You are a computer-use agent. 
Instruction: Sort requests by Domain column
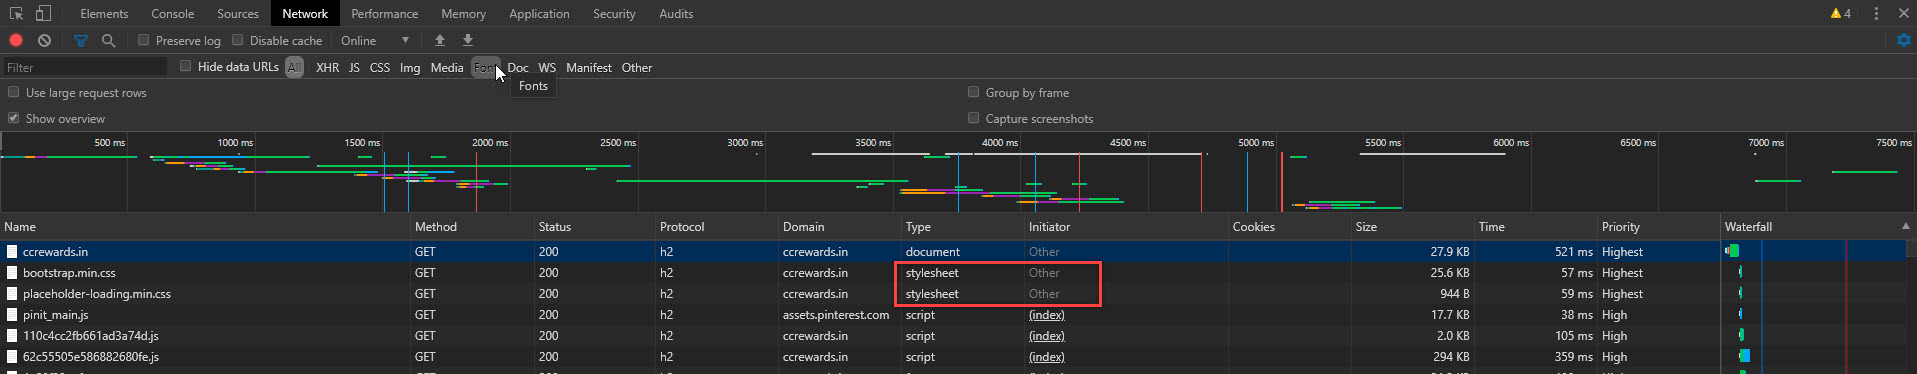coord(840,226)
